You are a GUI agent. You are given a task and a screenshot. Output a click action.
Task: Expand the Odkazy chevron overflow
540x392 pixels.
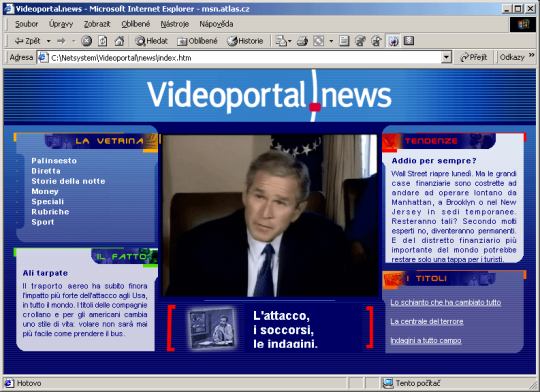point(531,55)
